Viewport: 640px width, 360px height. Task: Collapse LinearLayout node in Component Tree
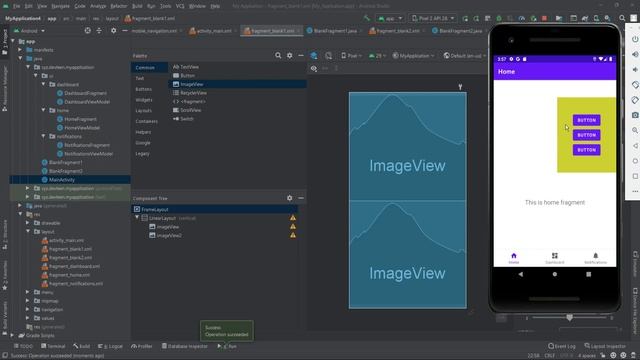137,218
